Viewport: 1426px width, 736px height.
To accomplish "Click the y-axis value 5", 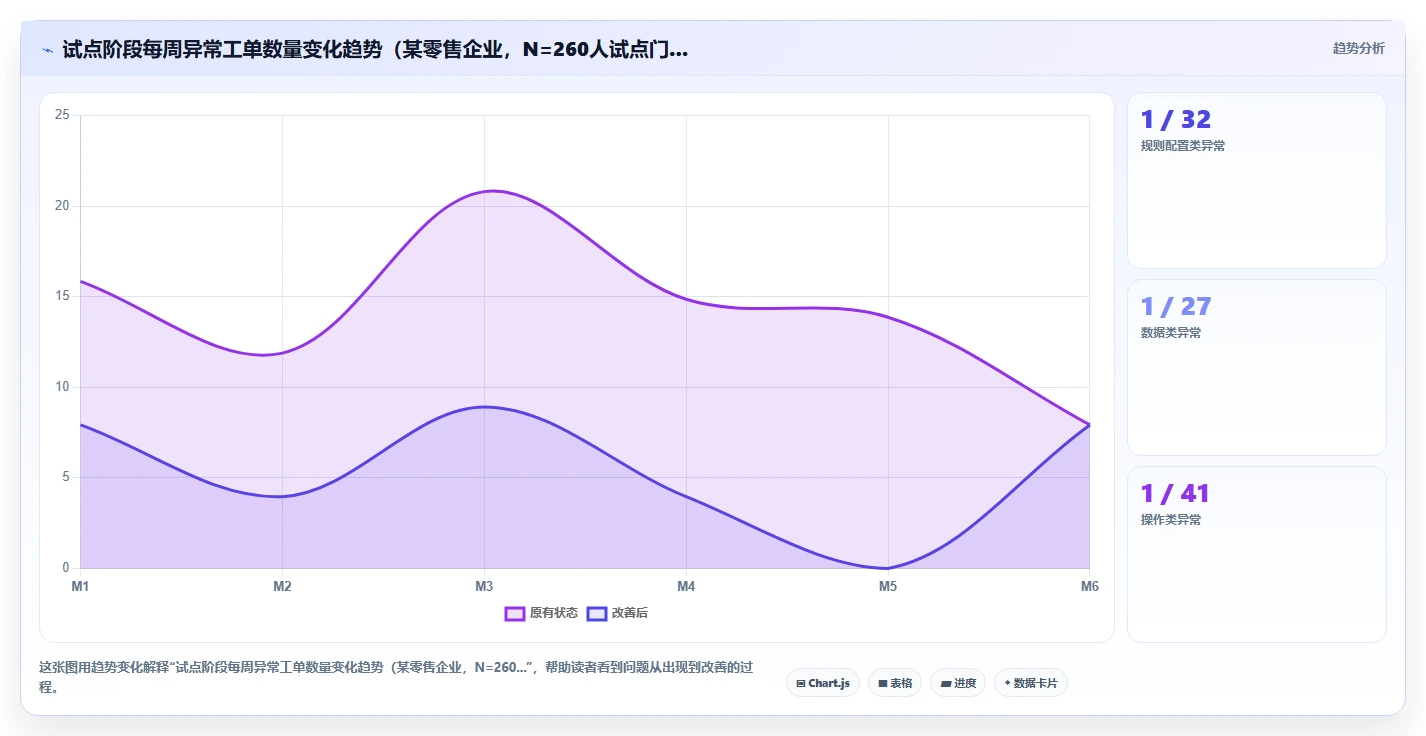I will tap(66, 477).
